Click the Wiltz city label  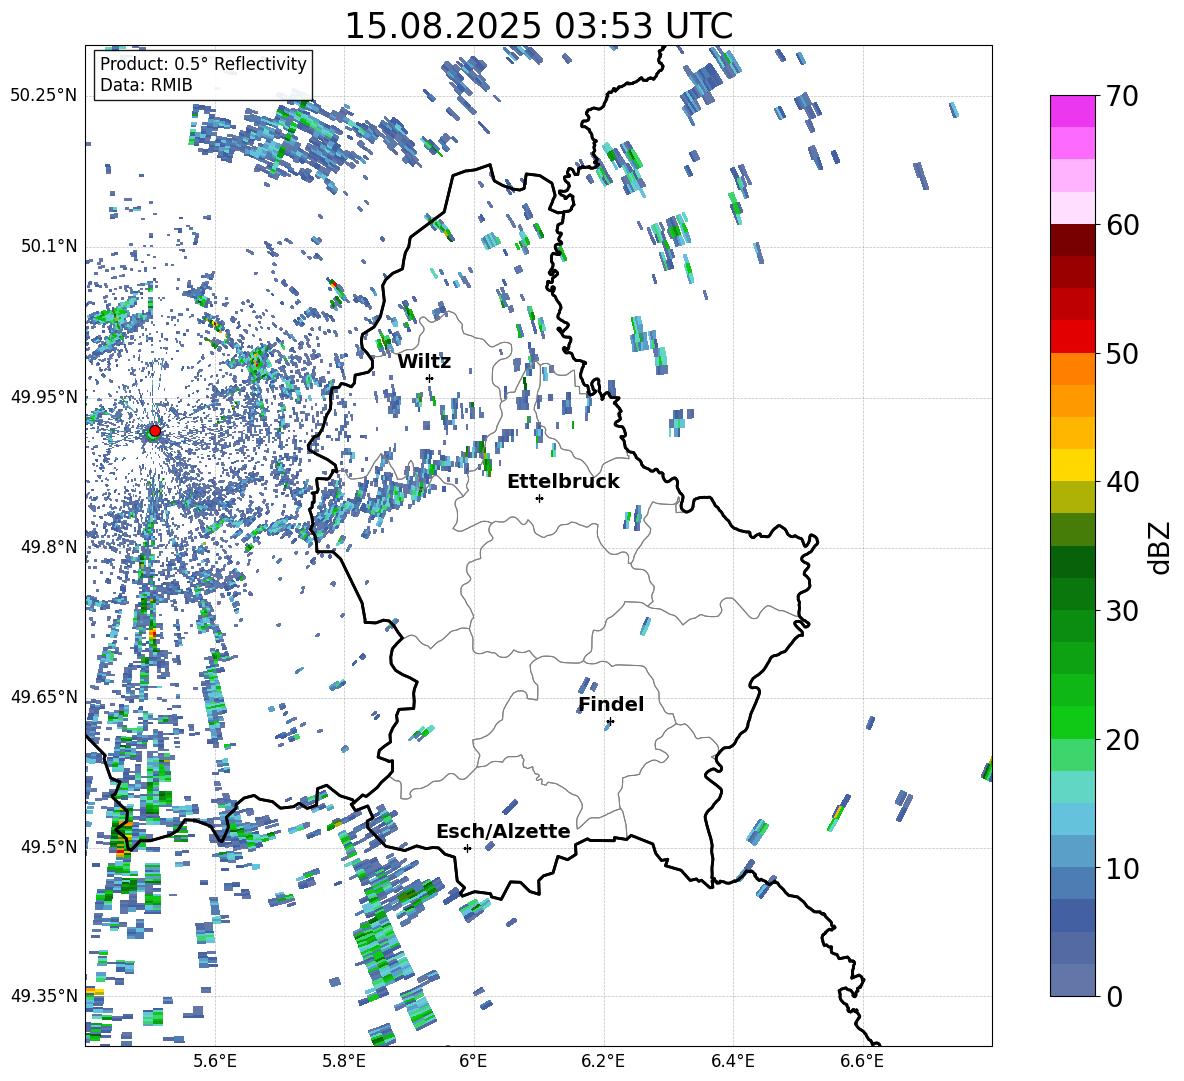(424, 362)
